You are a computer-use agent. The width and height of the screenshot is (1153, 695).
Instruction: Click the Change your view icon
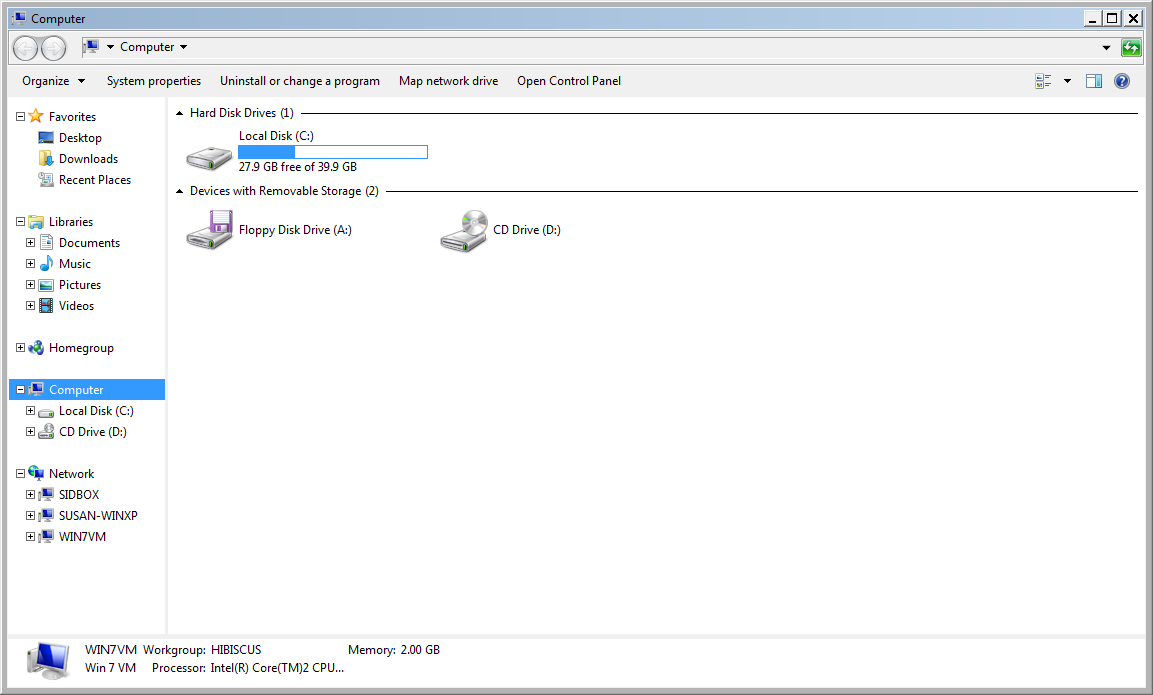click(1043, 81)
